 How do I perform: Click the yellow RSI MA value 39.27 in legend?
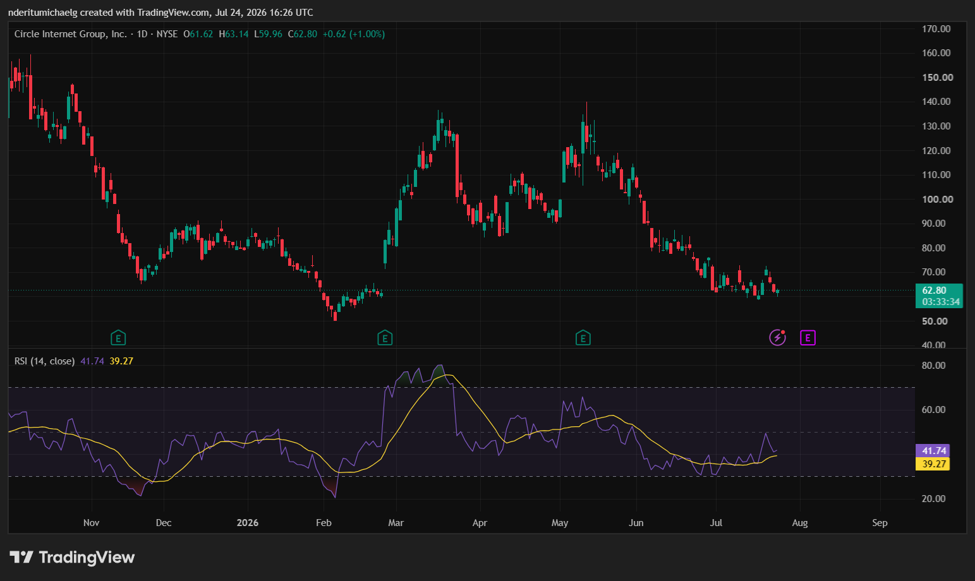pyautogui.click(x=121, y=361)
